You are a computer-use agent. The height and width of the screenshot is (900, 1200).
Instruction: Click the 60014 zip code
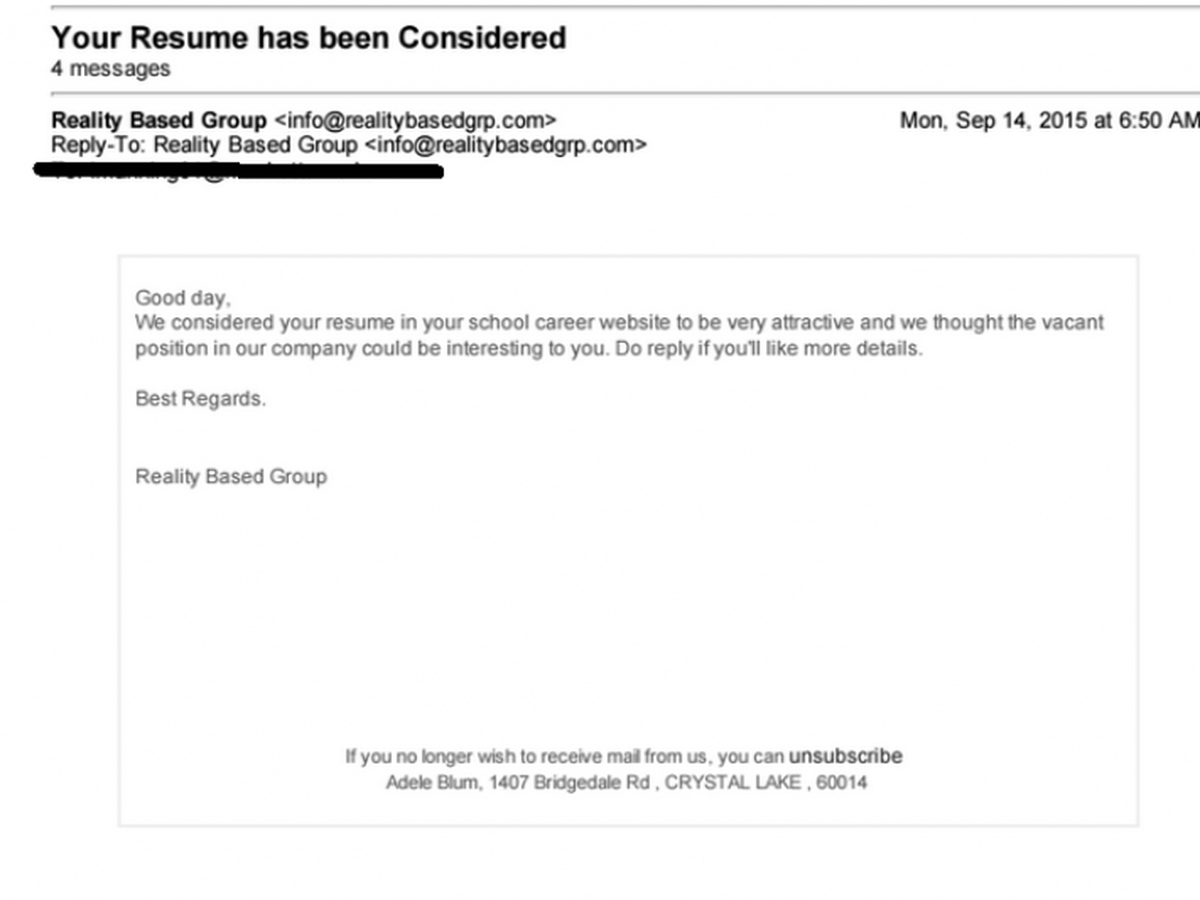(842, 782)
